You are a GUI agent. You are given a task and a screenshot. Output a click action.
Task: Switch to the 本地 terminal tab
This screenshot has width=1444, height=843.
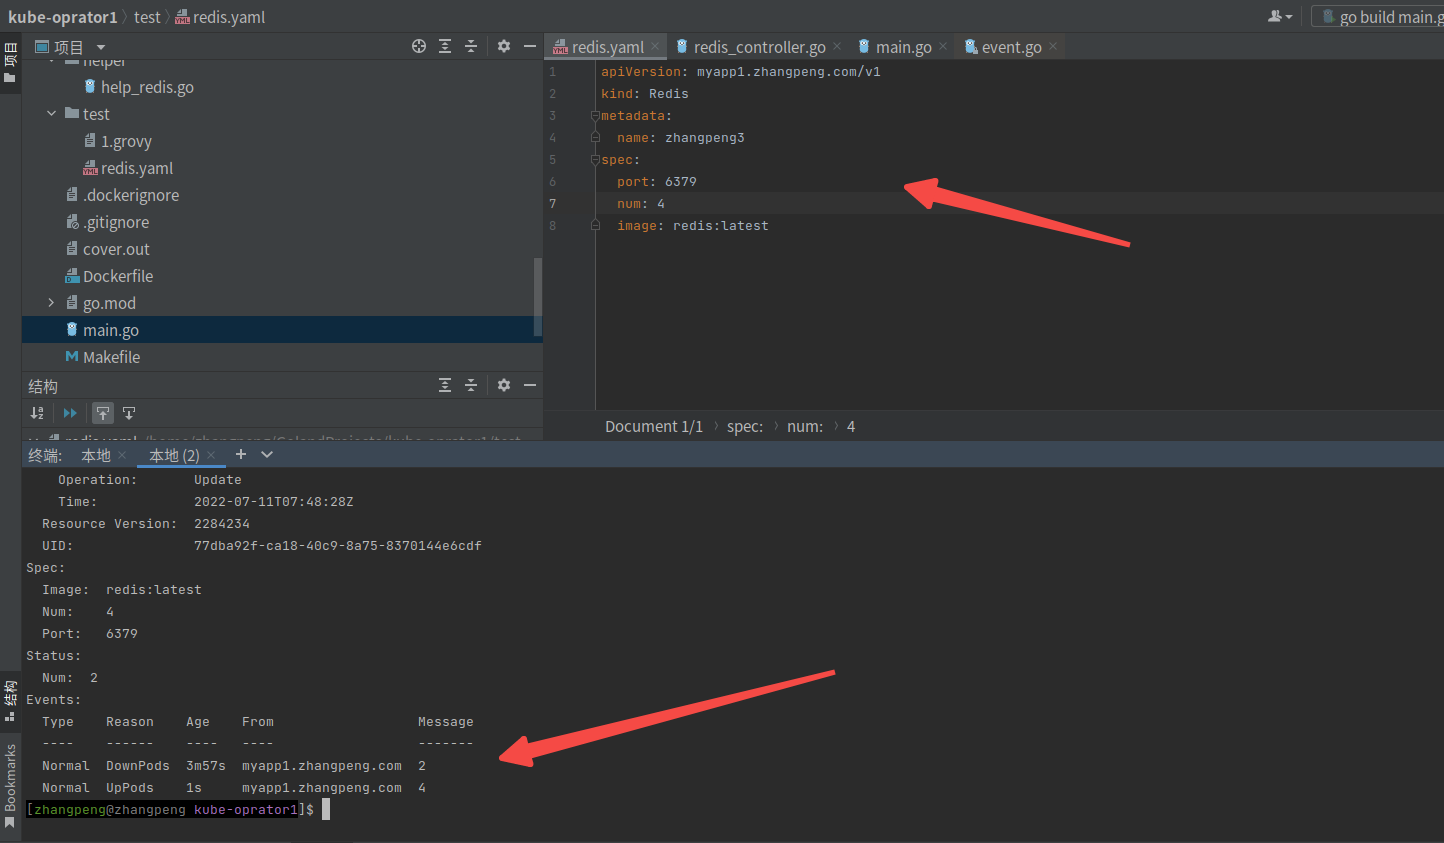pyautogui.click(x=96, y=455)
